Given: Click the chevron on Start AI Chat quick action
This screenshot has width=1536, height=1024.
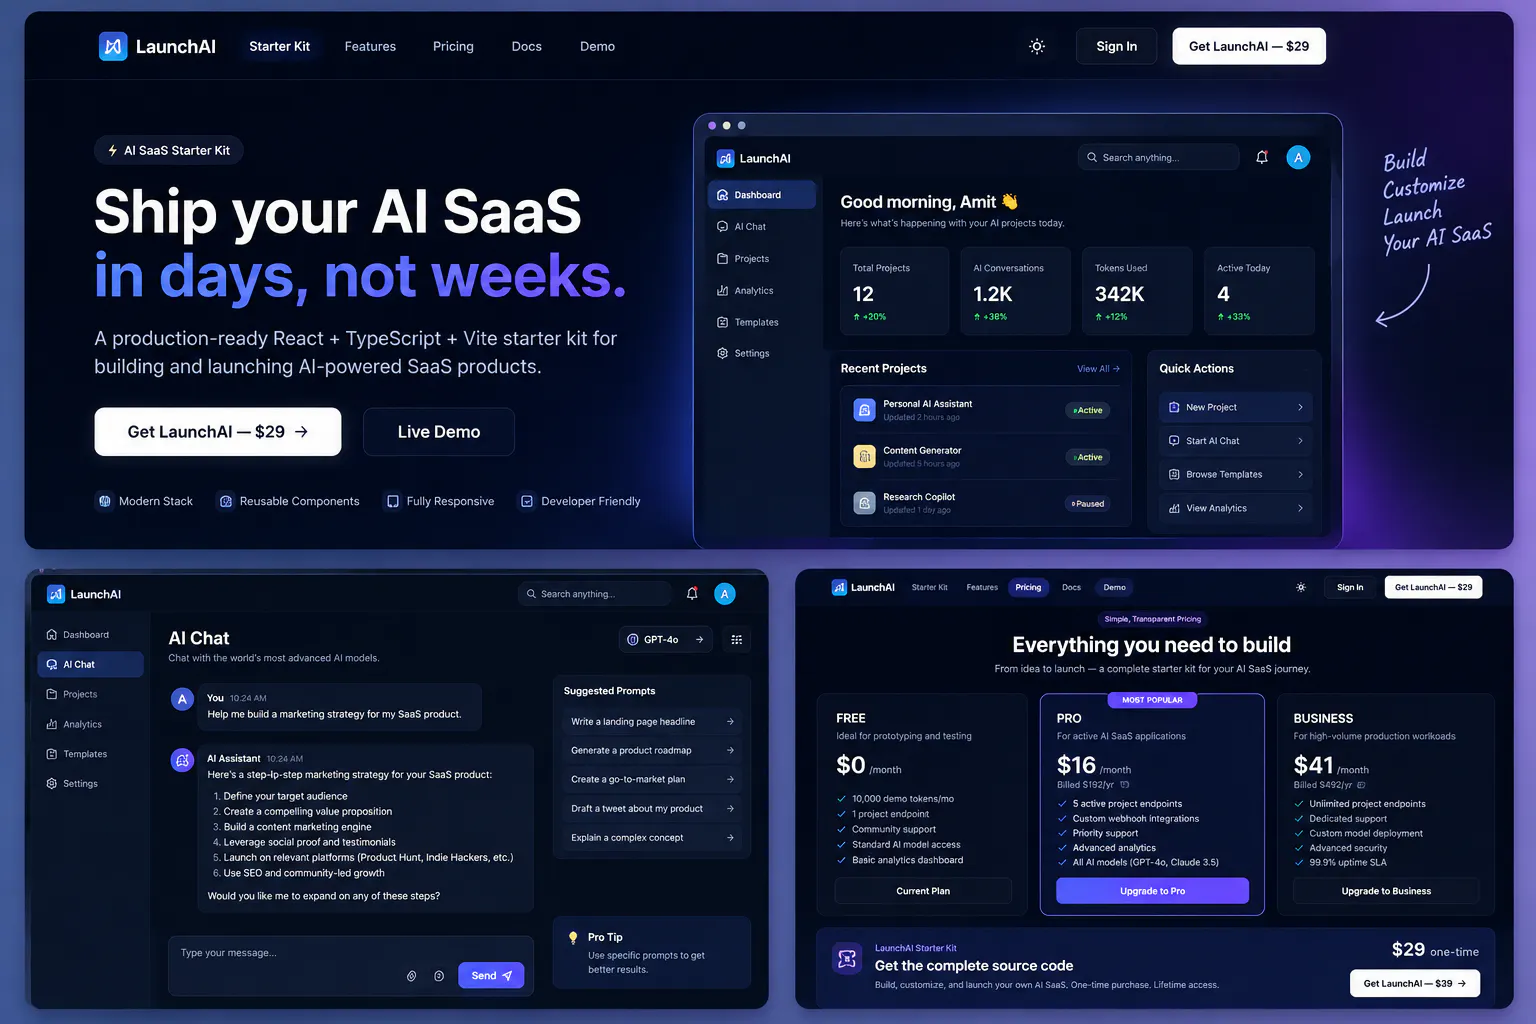Looking at the screenshot, I should coord(1300,441).
